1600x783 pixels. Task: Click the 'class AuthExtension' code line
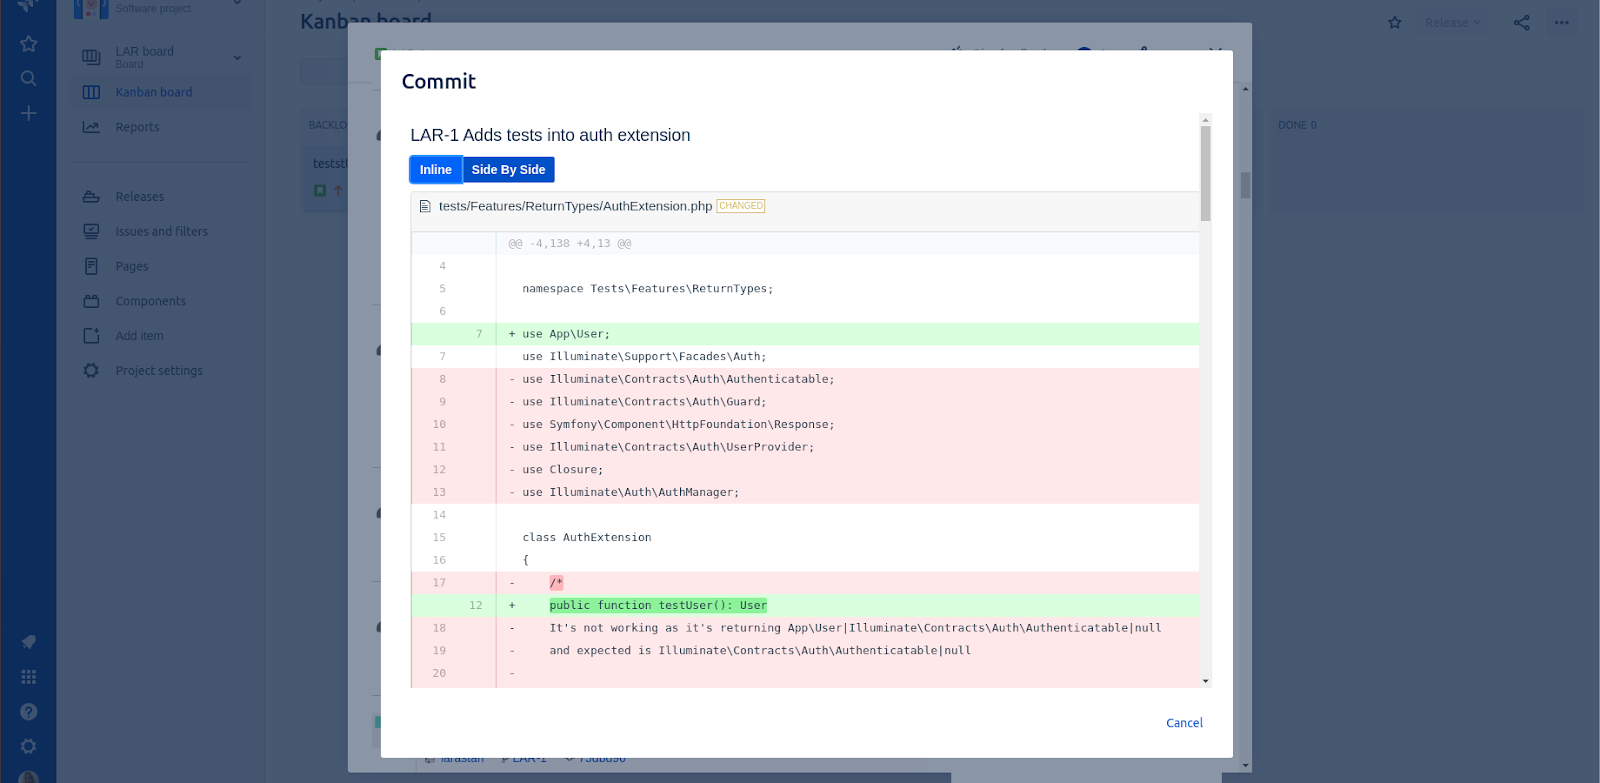[805, 537]
